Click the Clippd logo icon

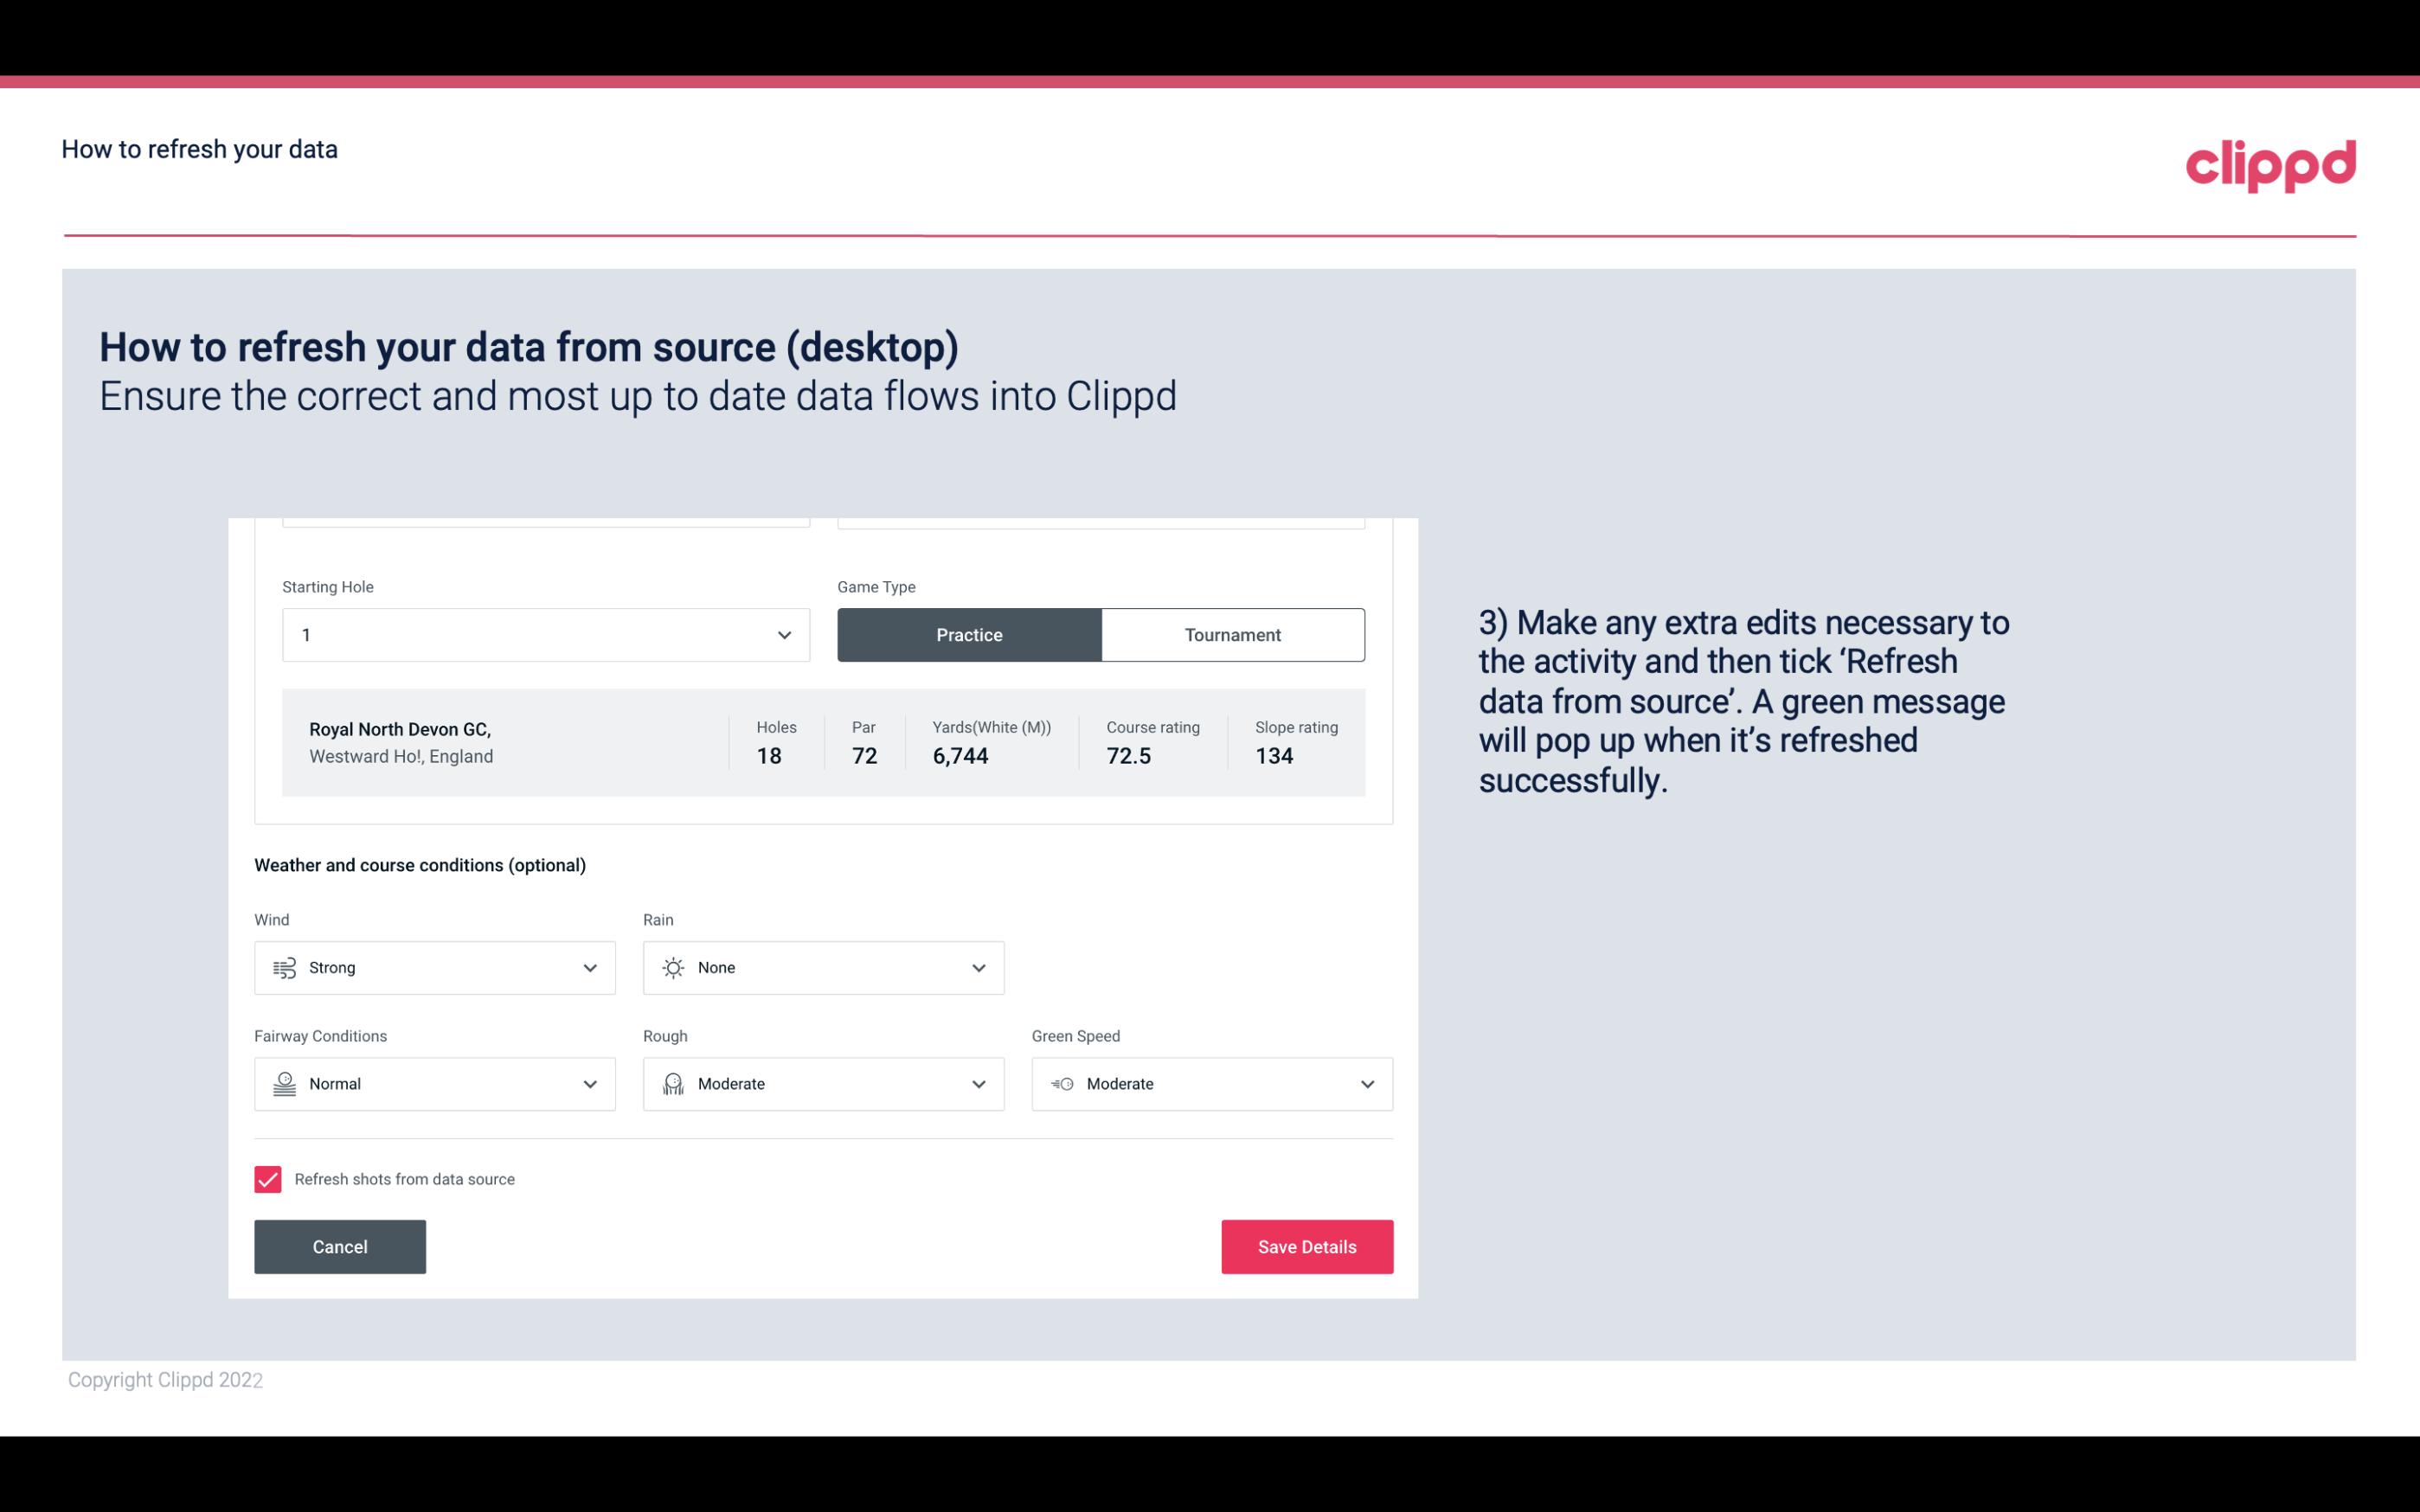pos(2270,162)
